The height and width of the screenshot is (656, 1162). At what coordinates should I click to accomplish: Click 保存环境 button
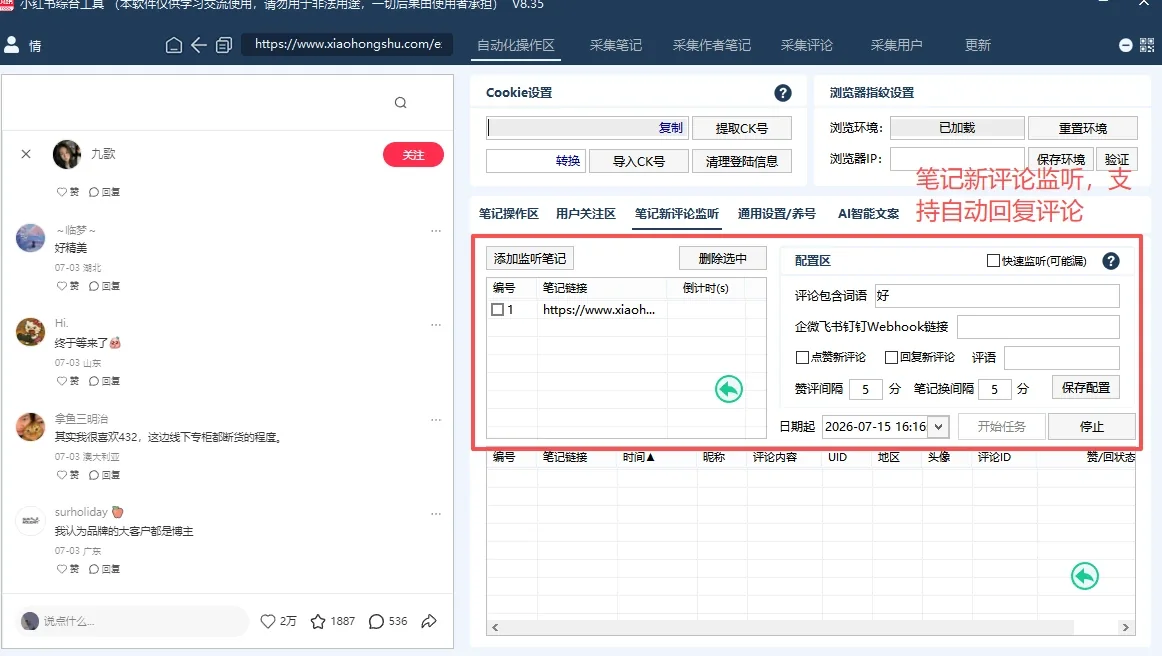pyautogui.click(x=1060, y=159)
